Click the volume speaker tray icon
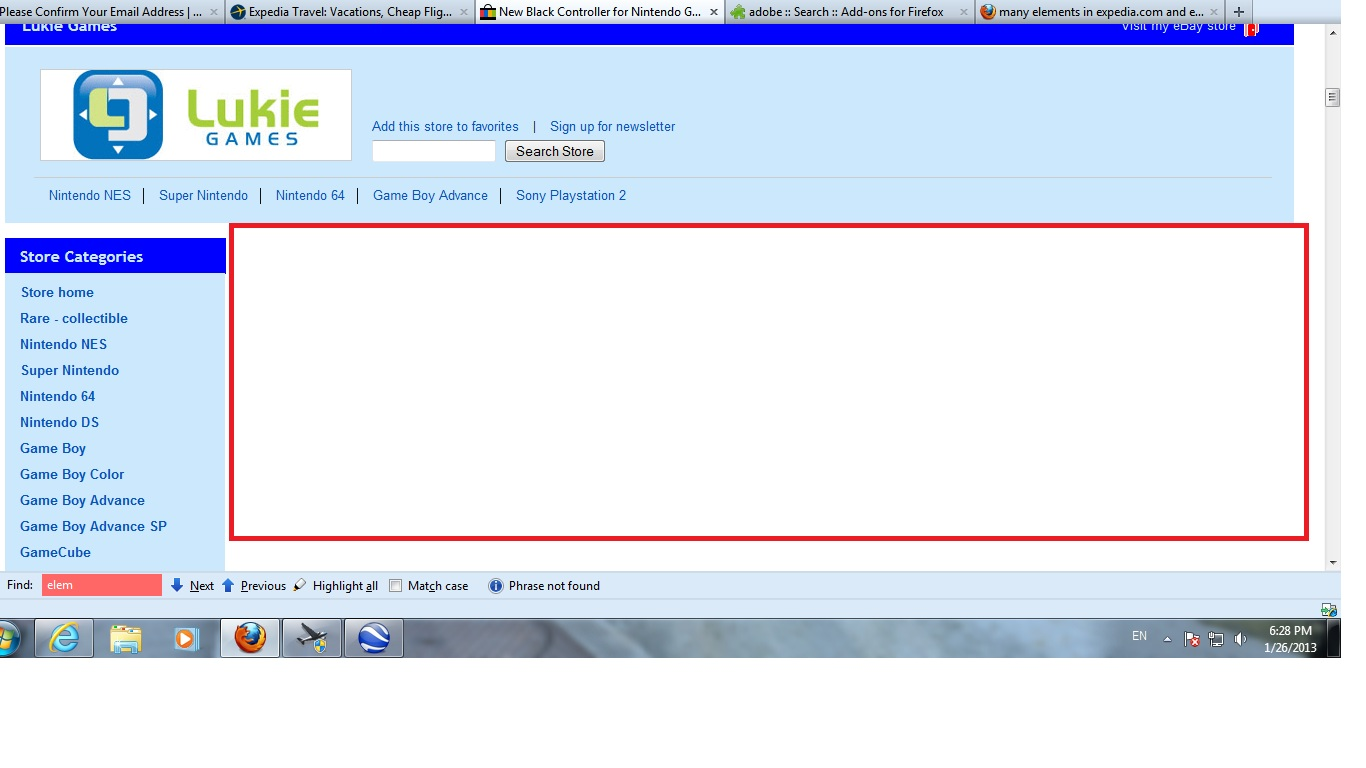 pos(1240,639)
